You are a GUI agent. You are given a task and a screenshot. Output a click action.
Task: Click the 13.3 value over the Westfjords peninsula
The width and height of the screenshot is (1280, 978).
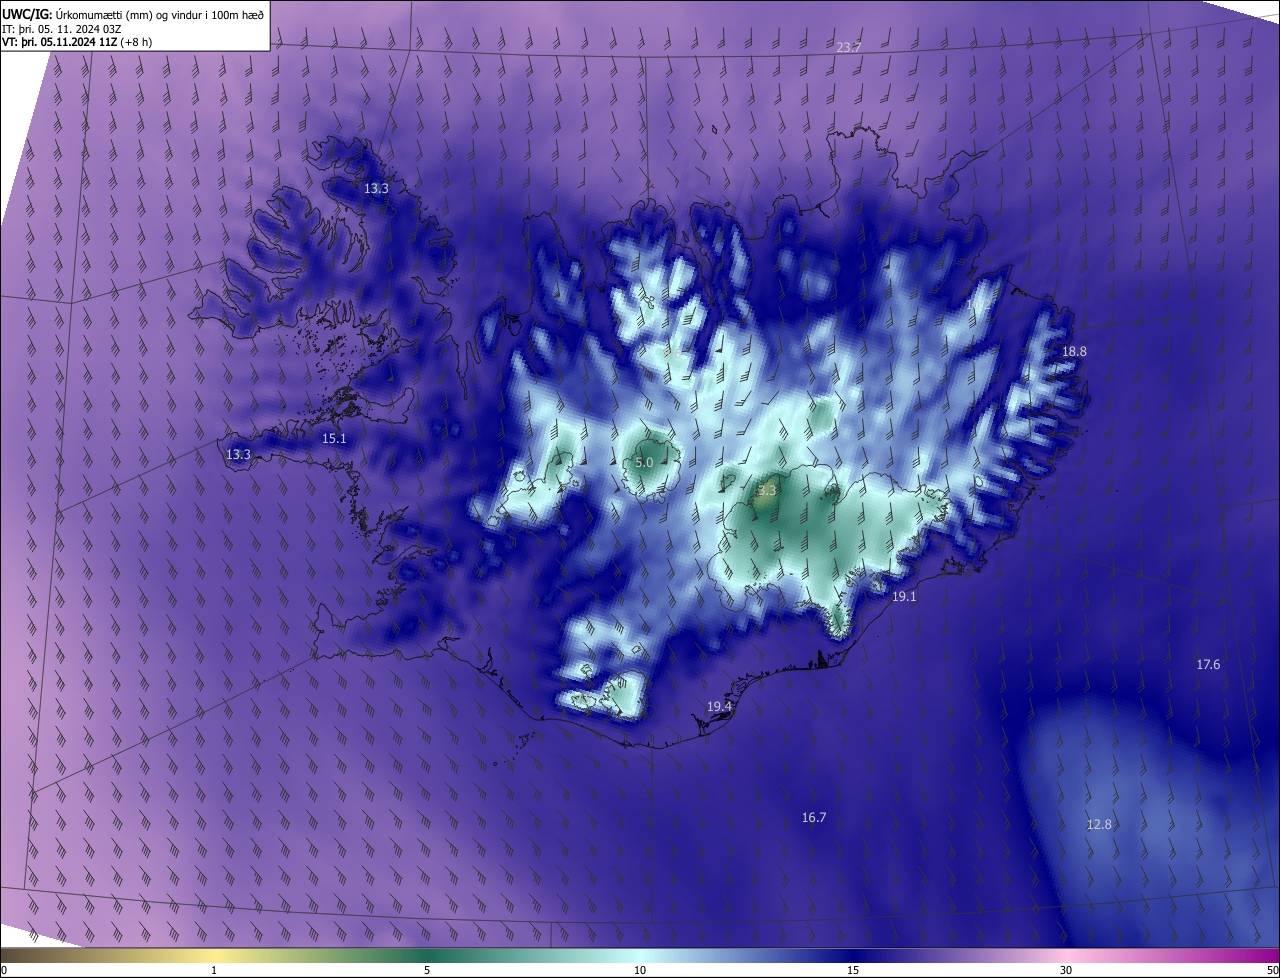pyautogui.click(x=376, y=188)
